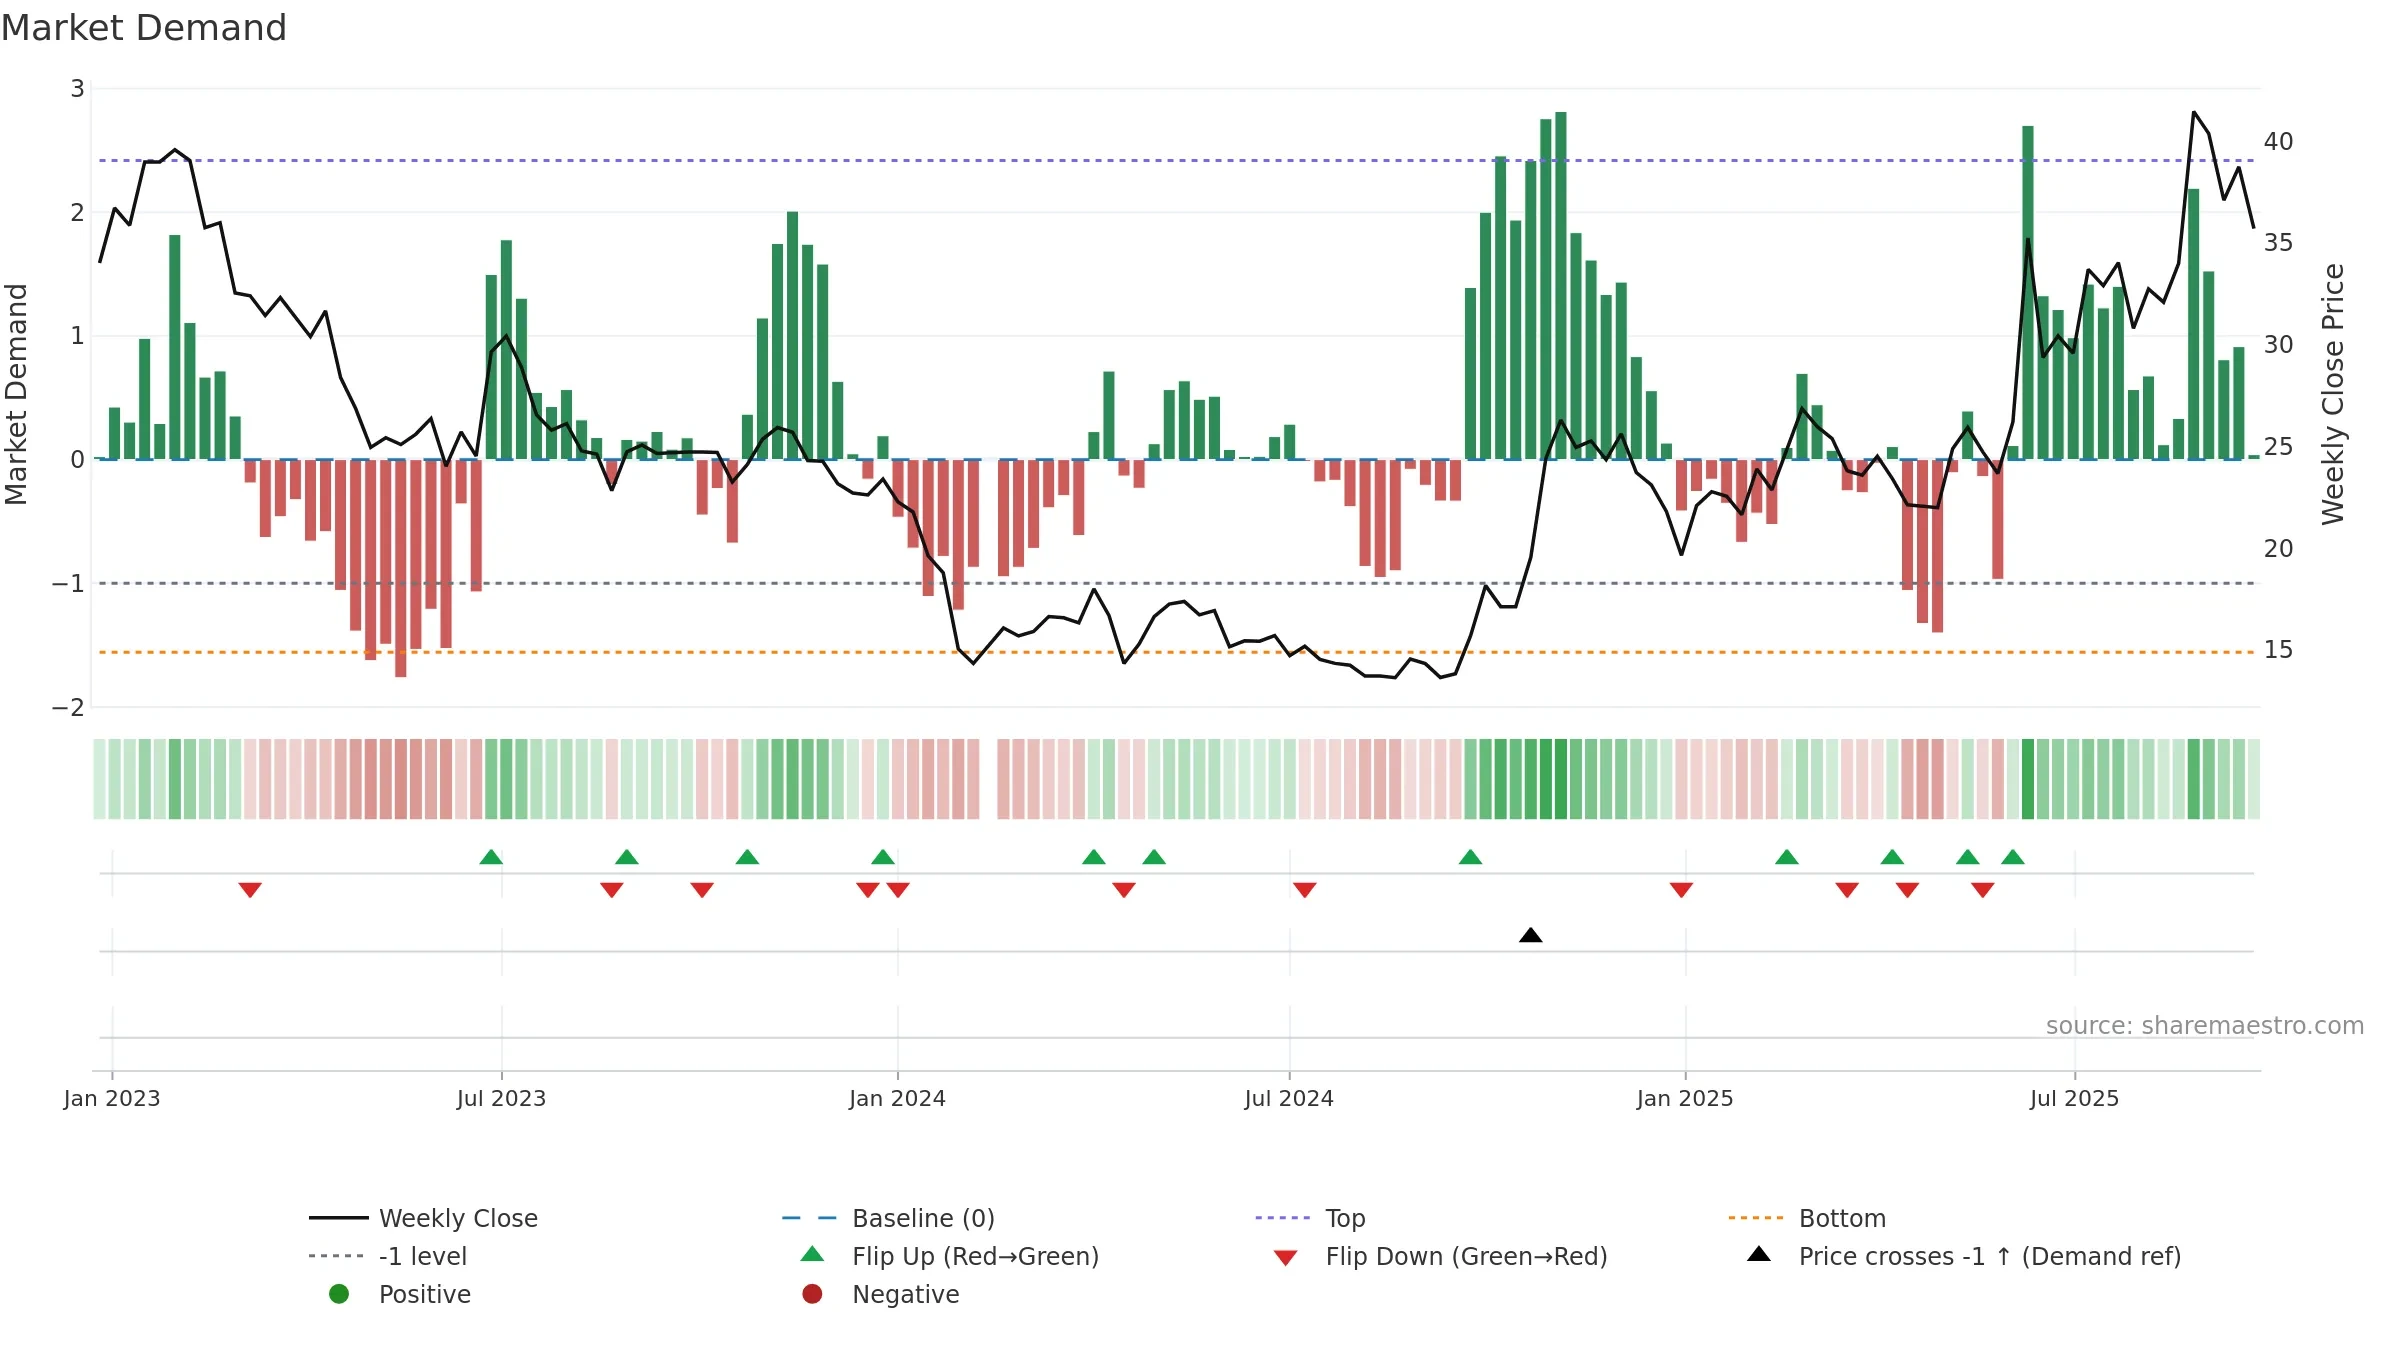The width and height of the screenshot is (2400, 1350).
Task: Click the black price-cross marker on timeline
Action: [1530, 935]
